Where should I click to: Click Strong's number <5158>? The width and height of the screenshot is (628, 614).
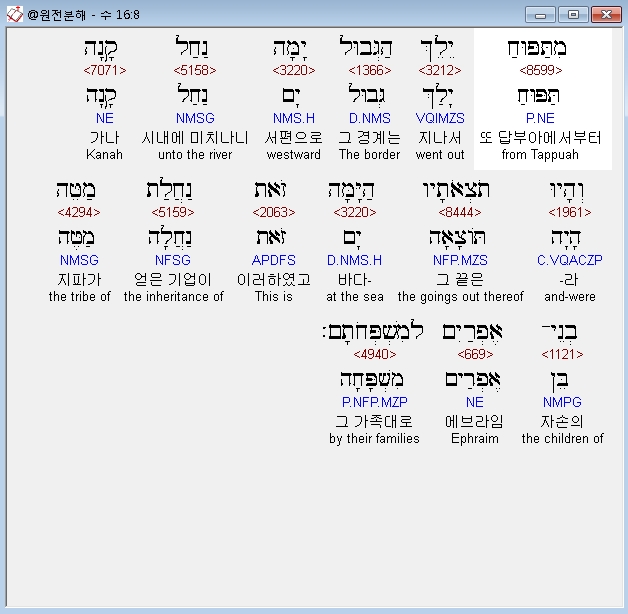(x=195, y=70)
